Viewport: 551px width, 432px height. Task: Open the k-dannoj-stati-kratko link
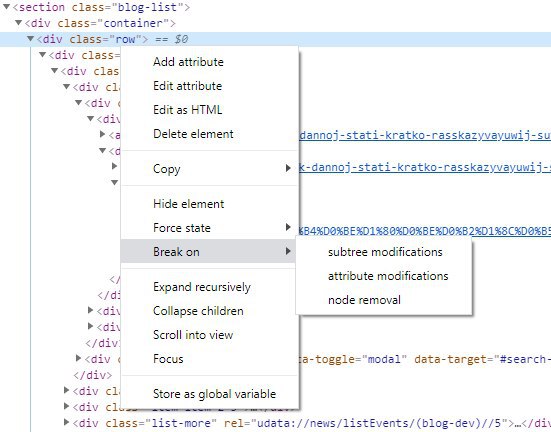425,167
